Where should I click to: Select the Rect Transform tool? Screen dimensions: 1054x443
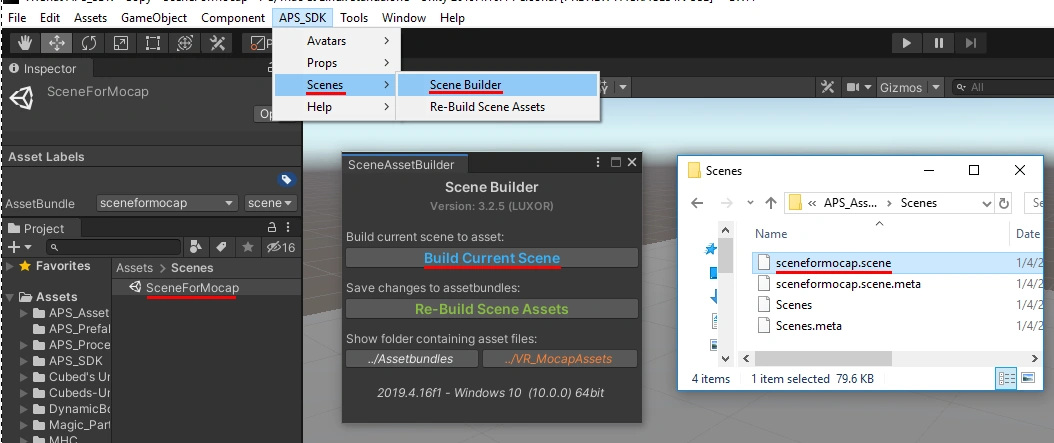click(x=153, y=43)
